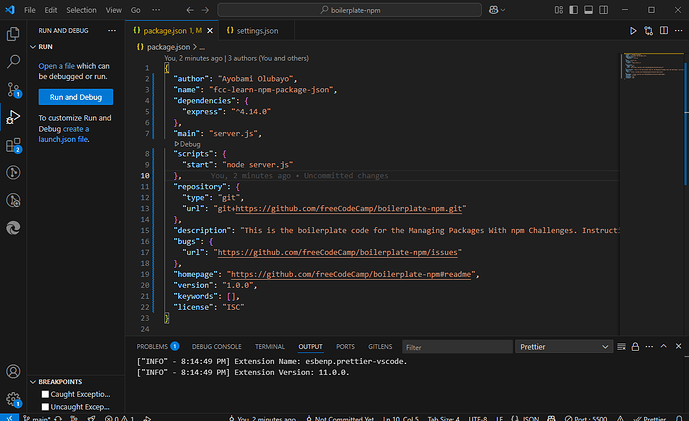Image resolution: width=689 pixels, height=421 pixels.
Task: Open the Go menu
Action: pyautogui.click(x=136, y=10)
